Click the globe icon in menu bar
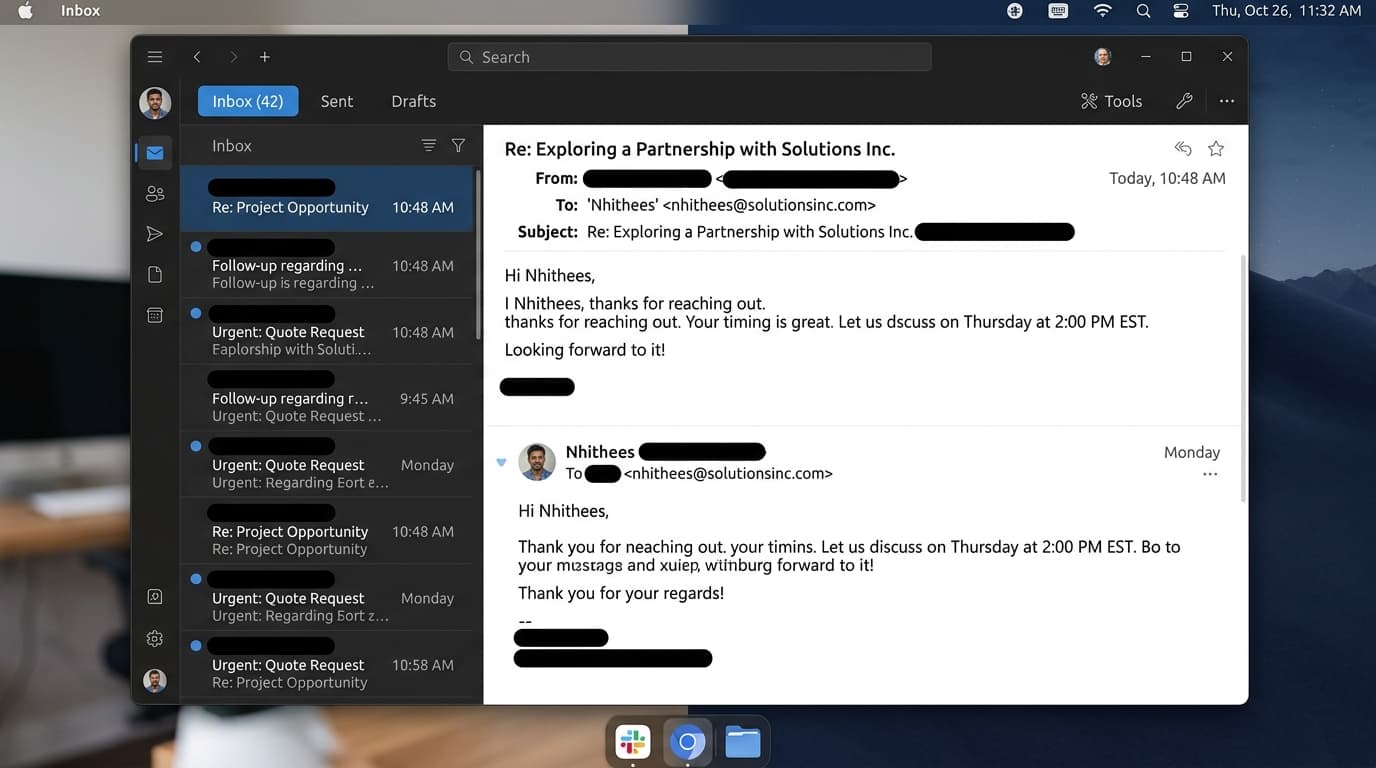This screenshot has height=768, width=1376. click(1015, 11)
